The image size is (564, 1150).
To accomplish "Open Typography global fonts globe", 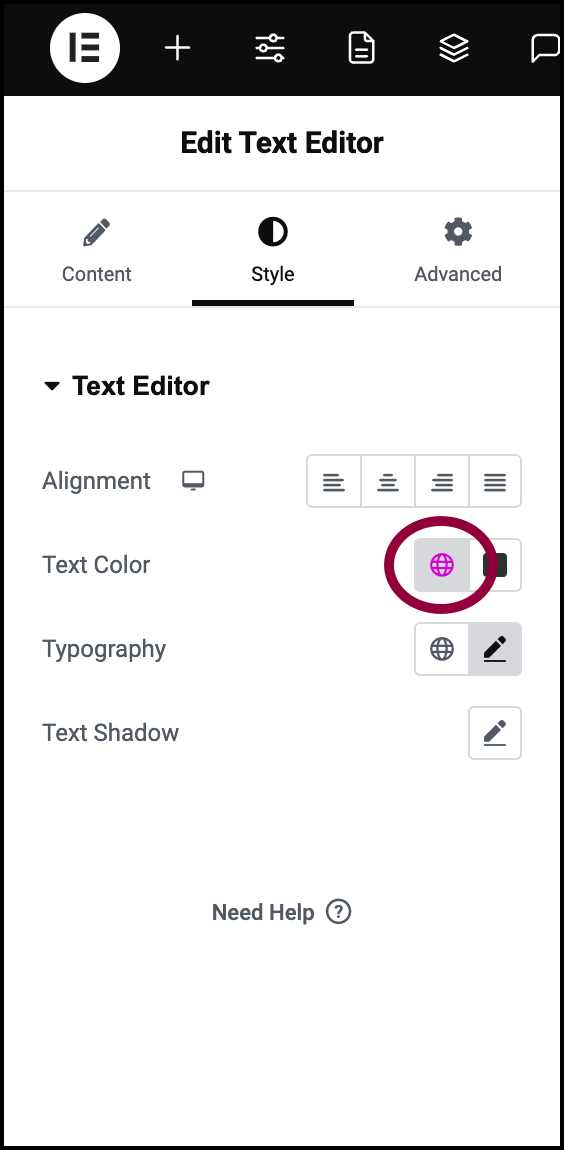I will tap(442, 649).
